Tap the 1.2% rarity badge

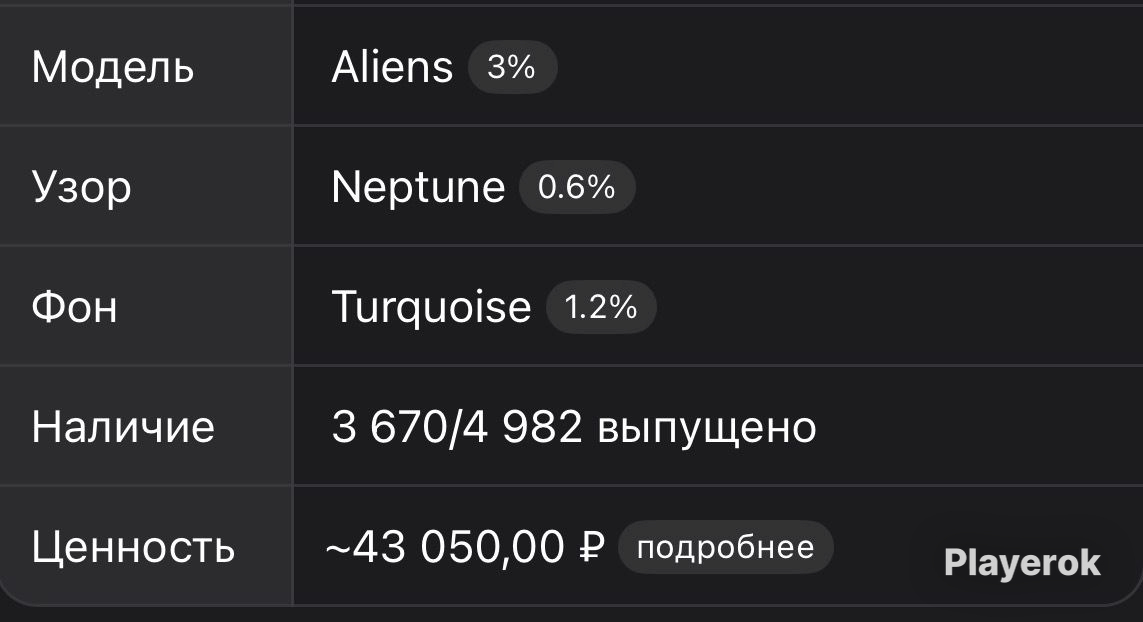601,307
